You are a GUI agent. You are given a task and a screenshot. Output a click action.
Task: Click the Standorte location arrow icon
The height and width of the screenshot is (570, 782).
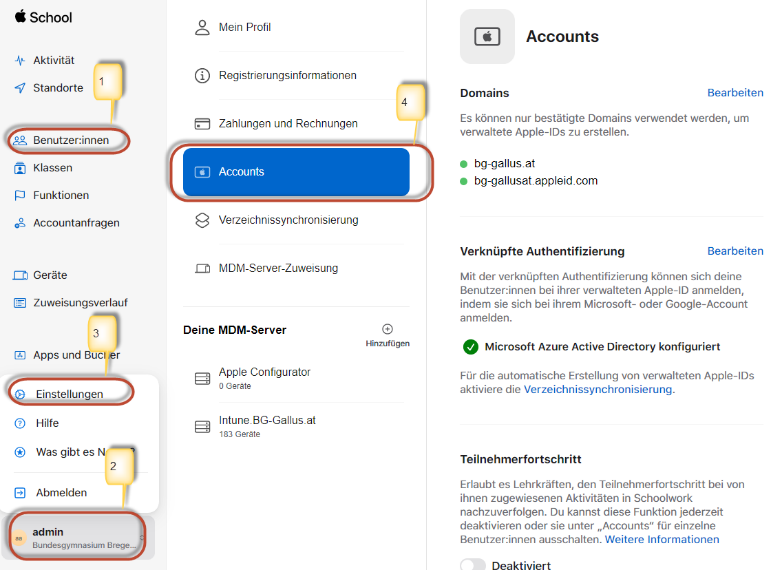tap(20, 88)
